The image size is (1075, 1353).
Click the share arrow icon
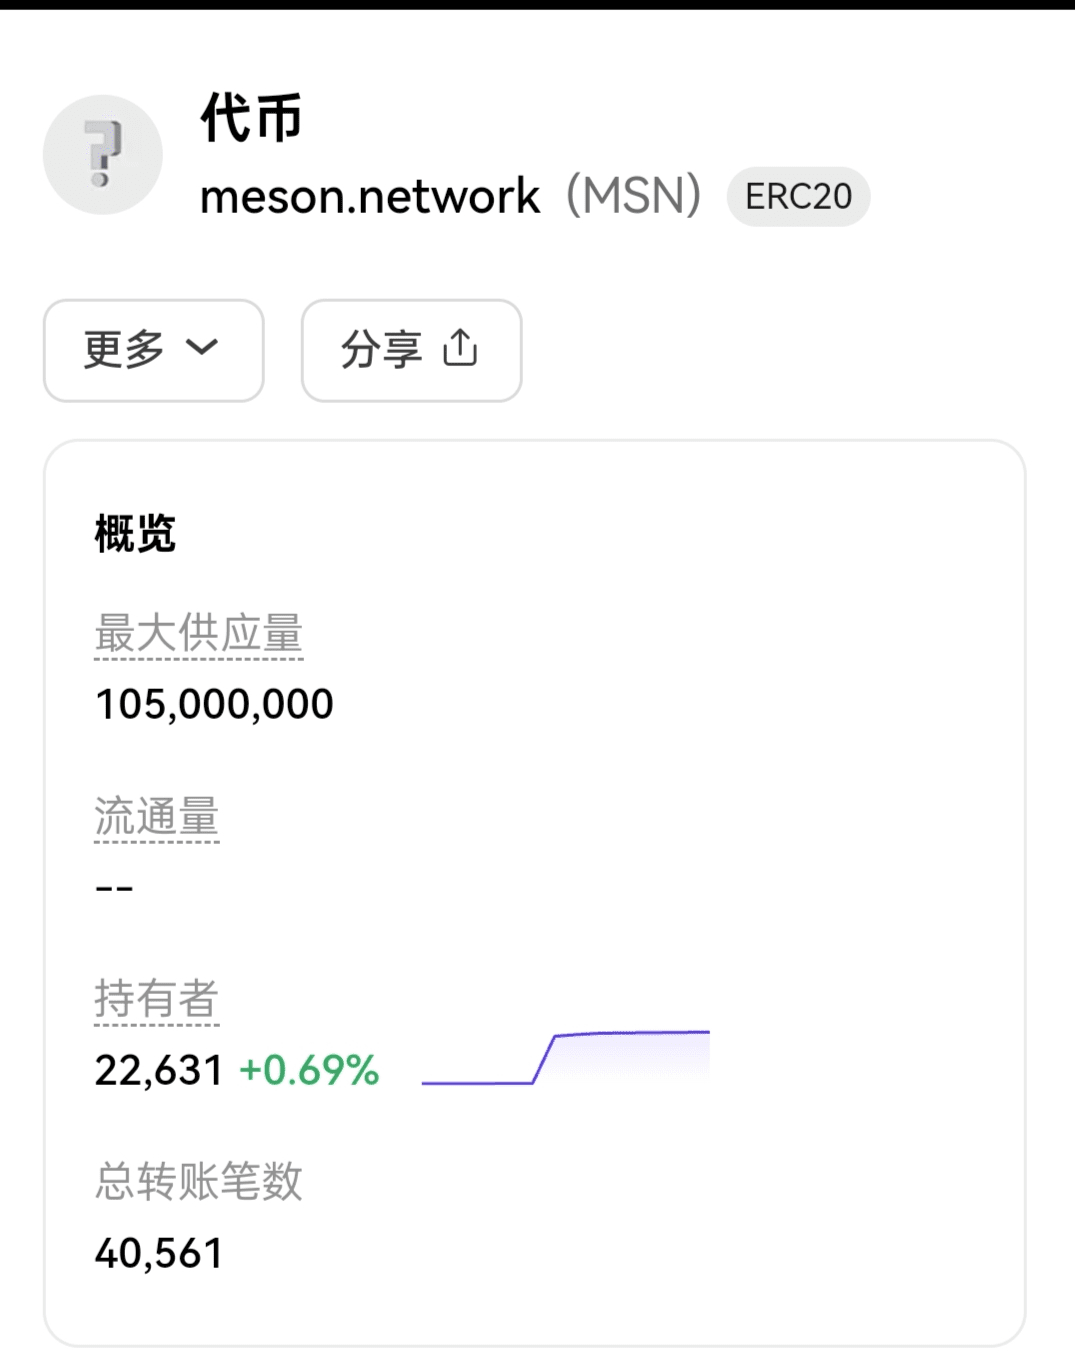(x=460, y=348)
